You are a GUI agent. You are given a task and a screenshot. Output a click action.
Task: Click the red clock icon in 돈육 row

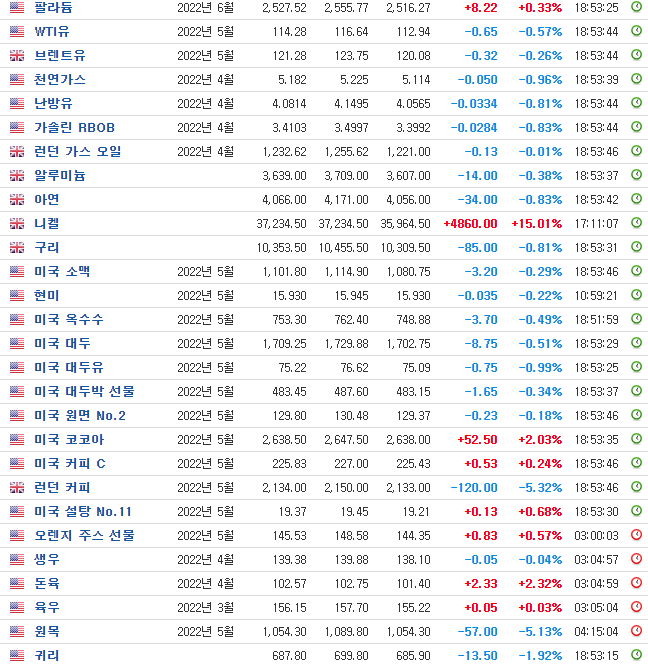click(x=636, y=583)
